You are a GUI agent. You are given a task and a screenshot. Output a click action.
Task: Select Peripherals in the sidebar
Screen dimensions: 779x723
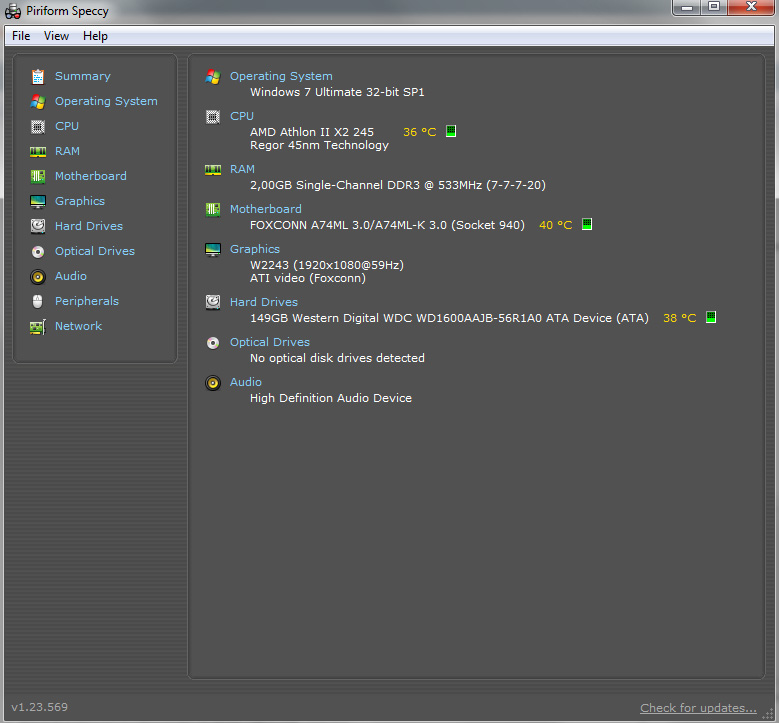click(86, 301)
